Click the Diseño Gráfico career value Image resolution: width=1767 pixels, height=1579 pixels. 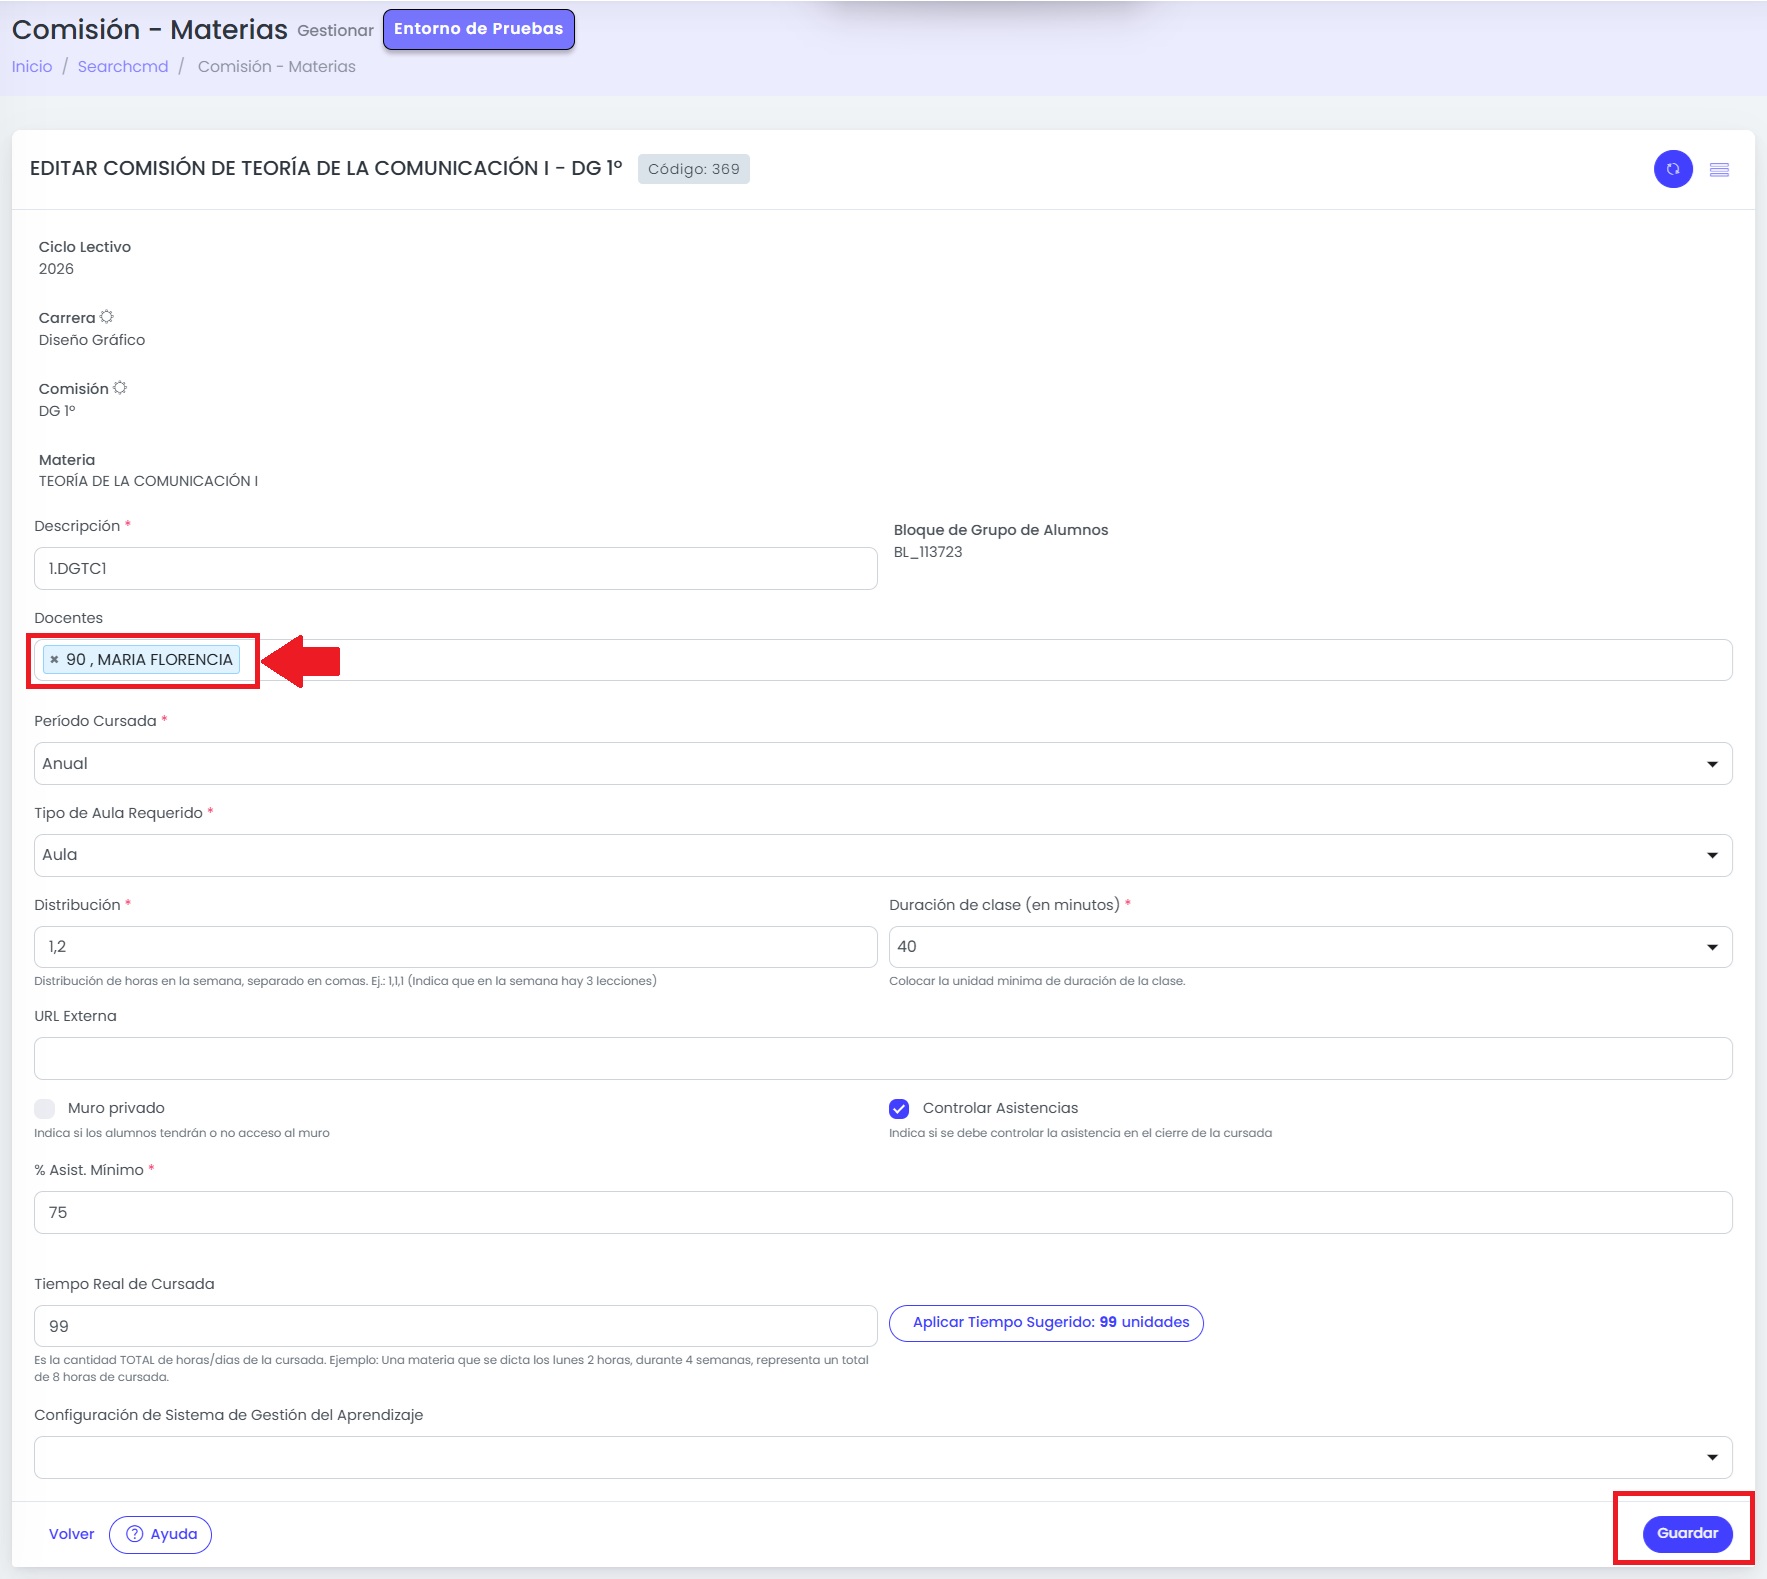click(92, 340)
